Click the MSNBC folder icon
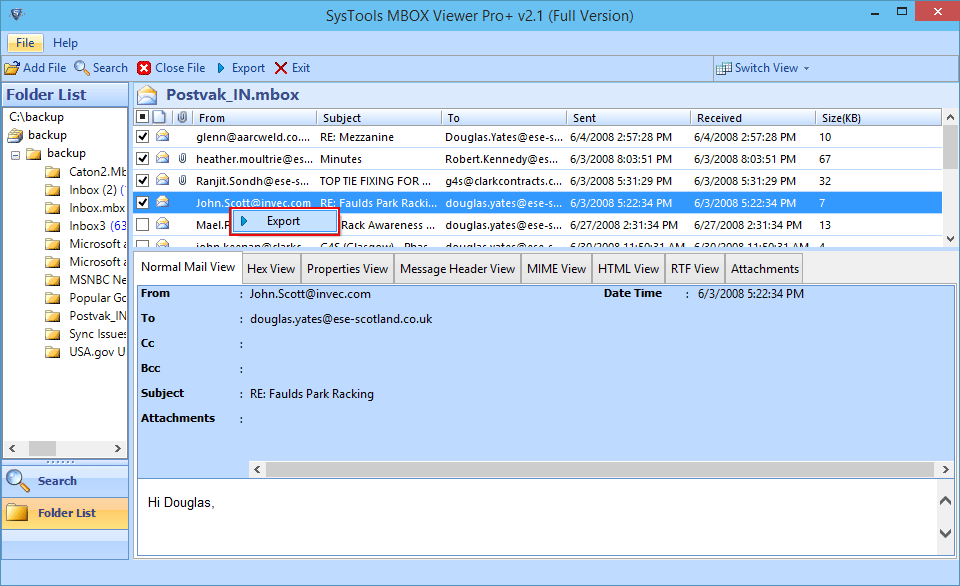Image resolution: width=960 pixels, height=586 pixels. tap(53, 280)
